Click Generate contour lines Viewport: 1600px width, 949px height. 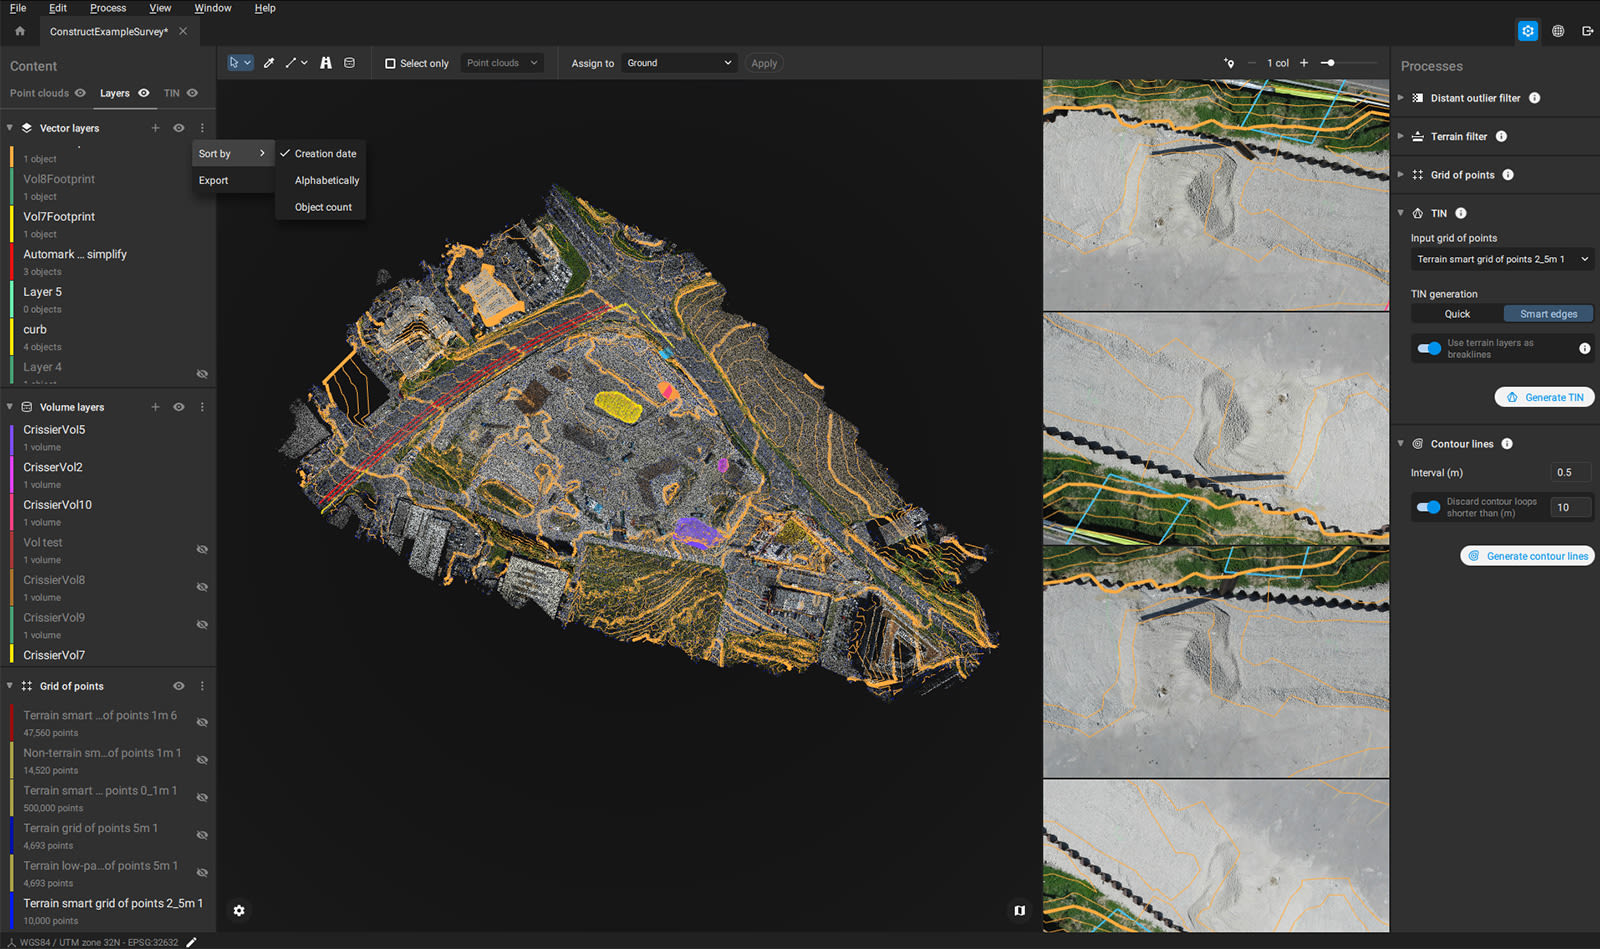[1527, 555]
